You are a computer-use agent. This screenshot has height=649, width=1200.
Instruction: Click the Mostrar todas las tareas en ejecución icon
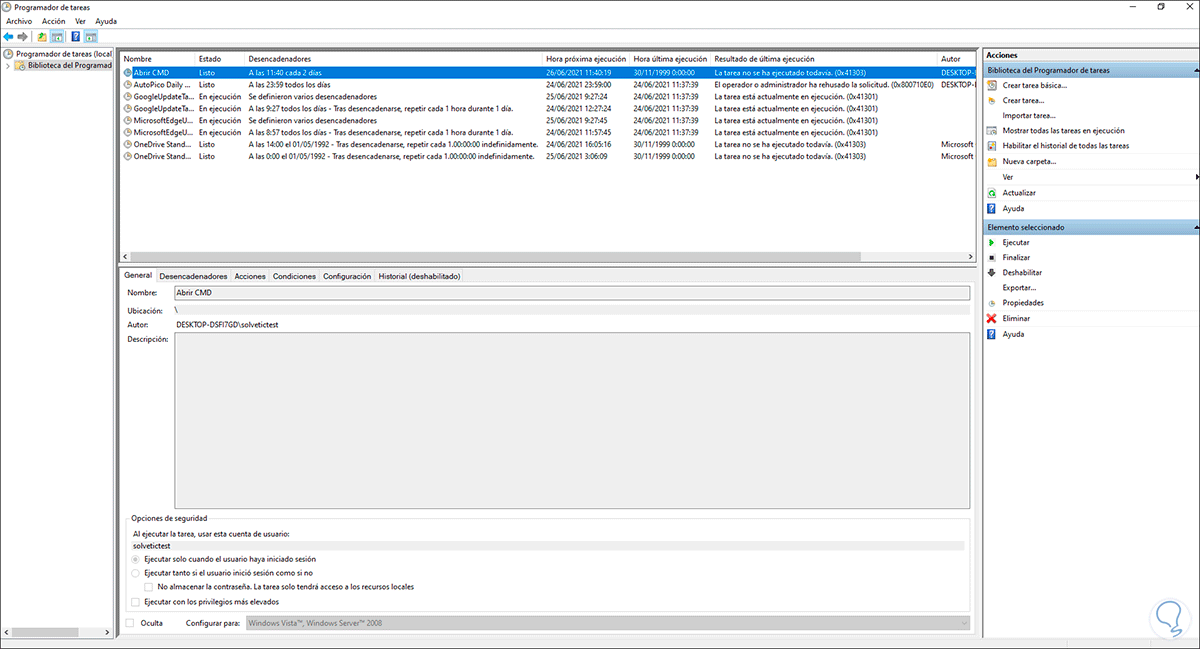[x=992, y=130]
